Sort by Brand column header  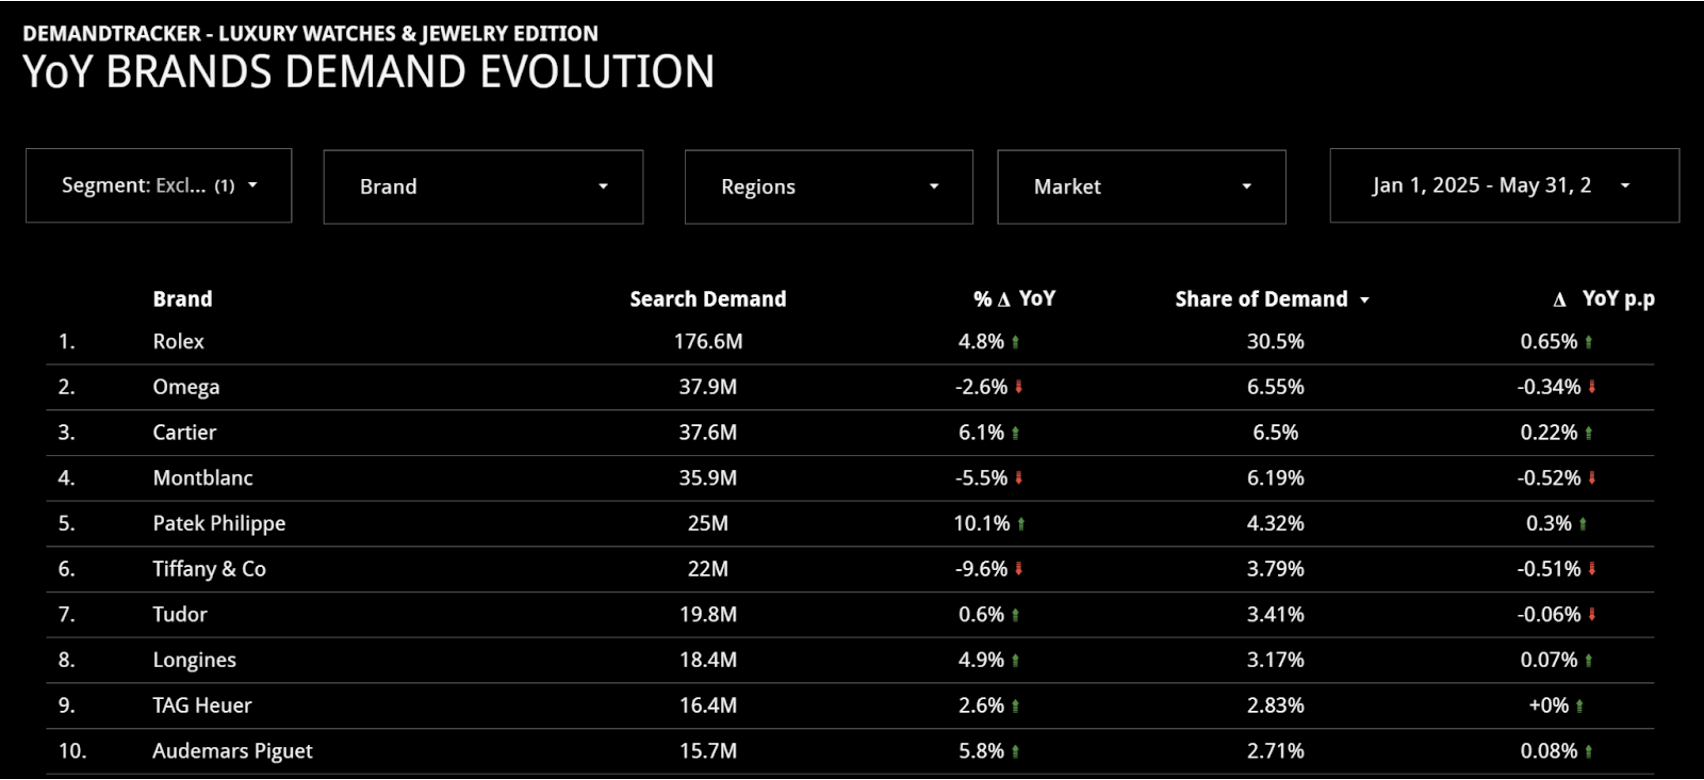182,299
